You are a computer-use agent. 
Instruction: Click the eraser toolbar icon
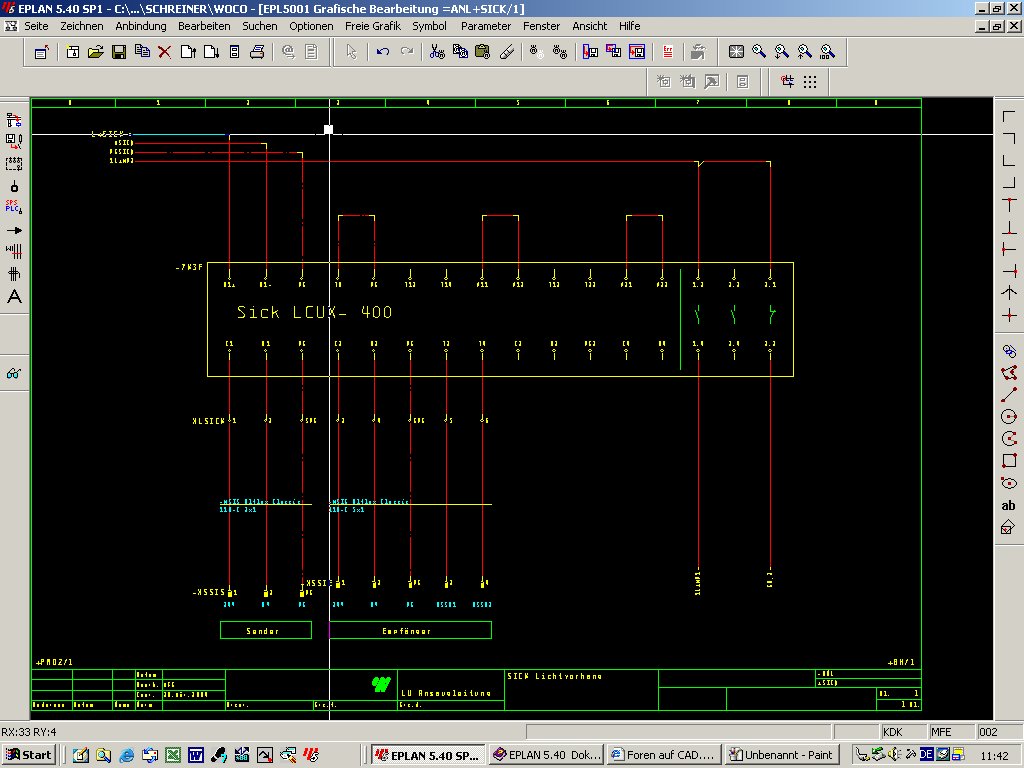click(507, 52)
